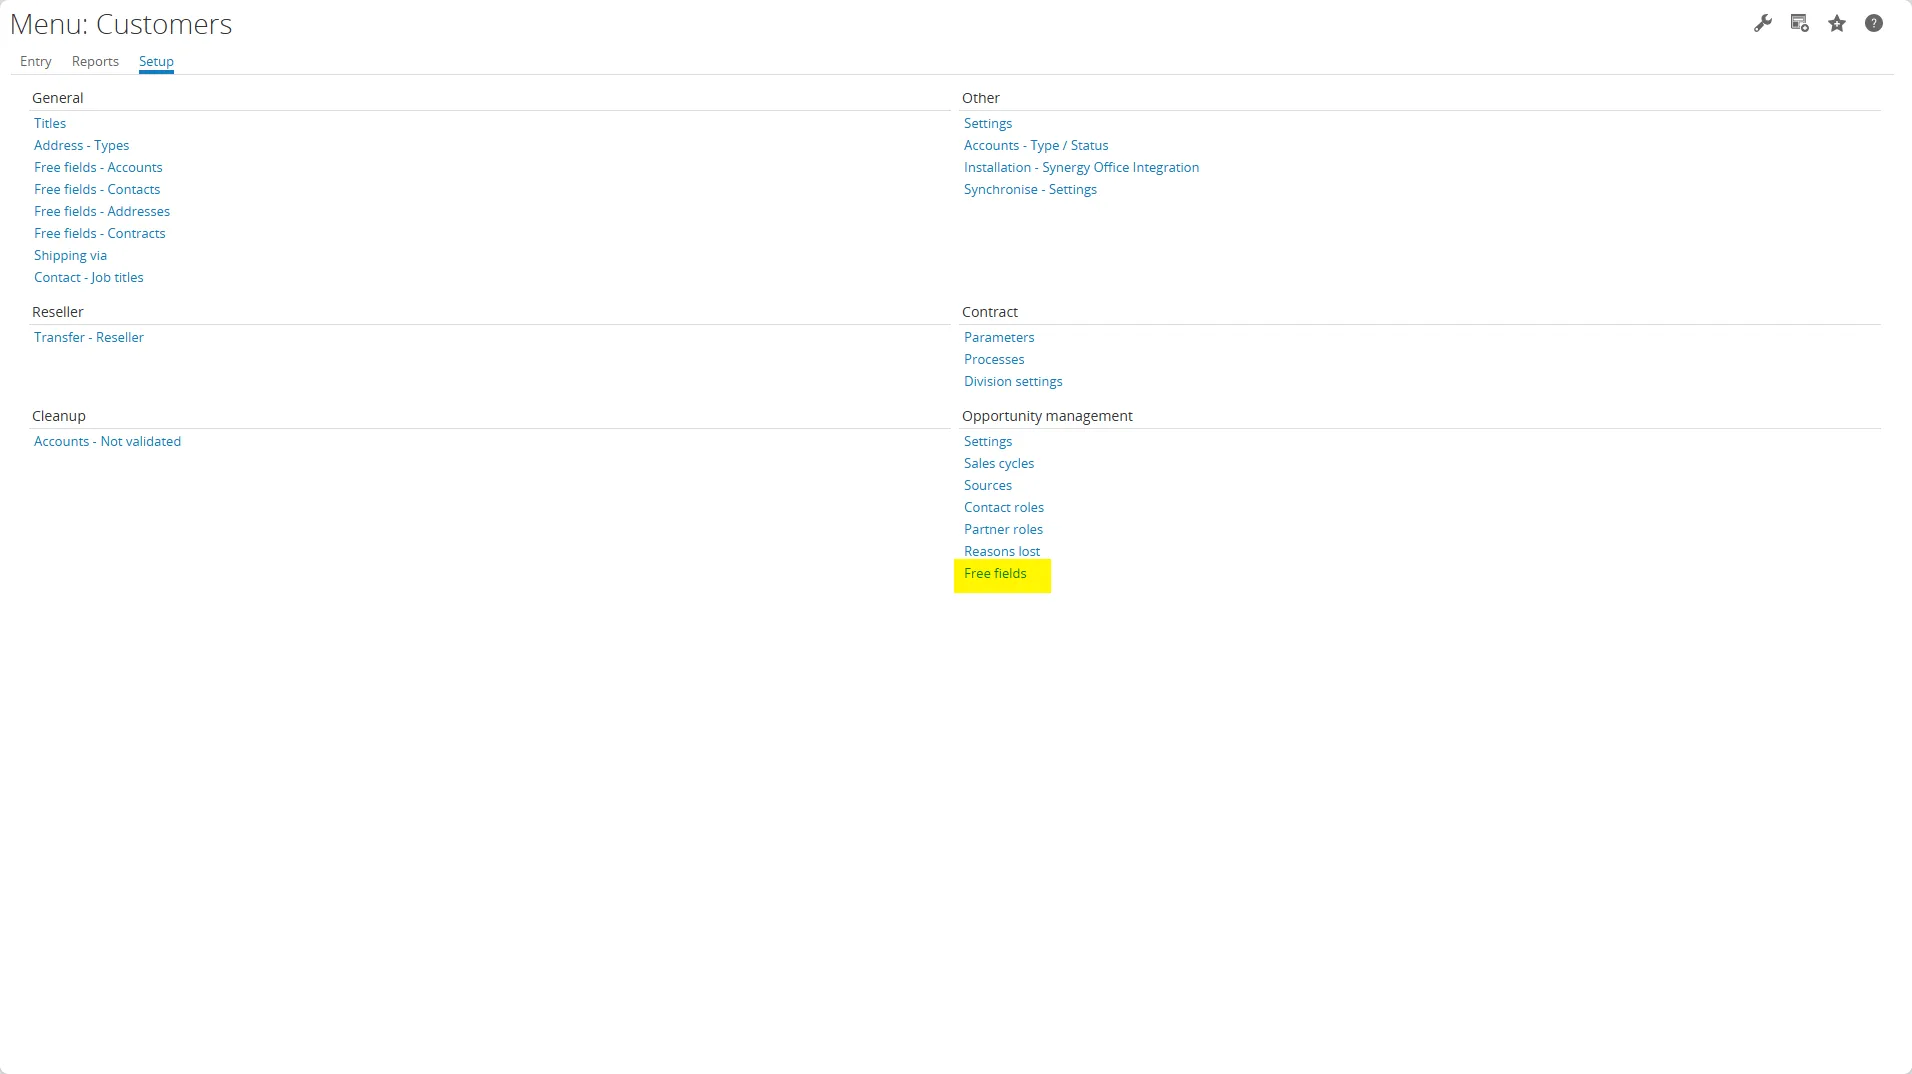Open Sales cycles under Opportunity management

click(999, 463)
